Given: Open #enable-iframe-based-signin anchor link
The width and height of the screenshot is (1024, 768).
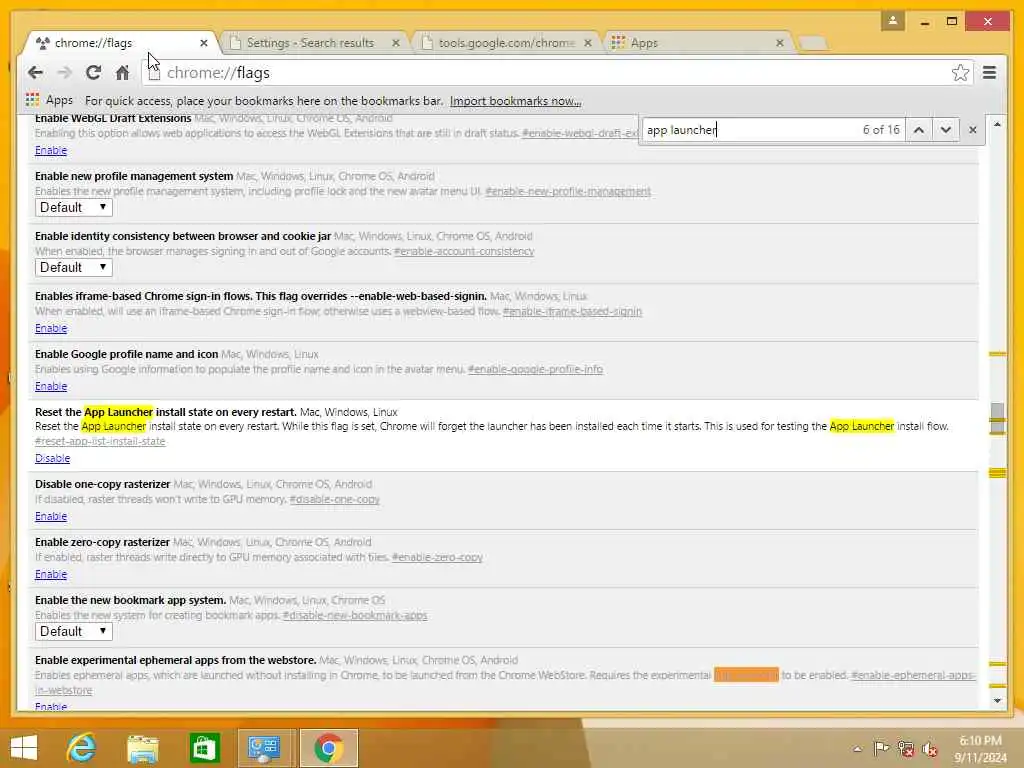Looking at the screenshot, I should [x=572, y=312].
